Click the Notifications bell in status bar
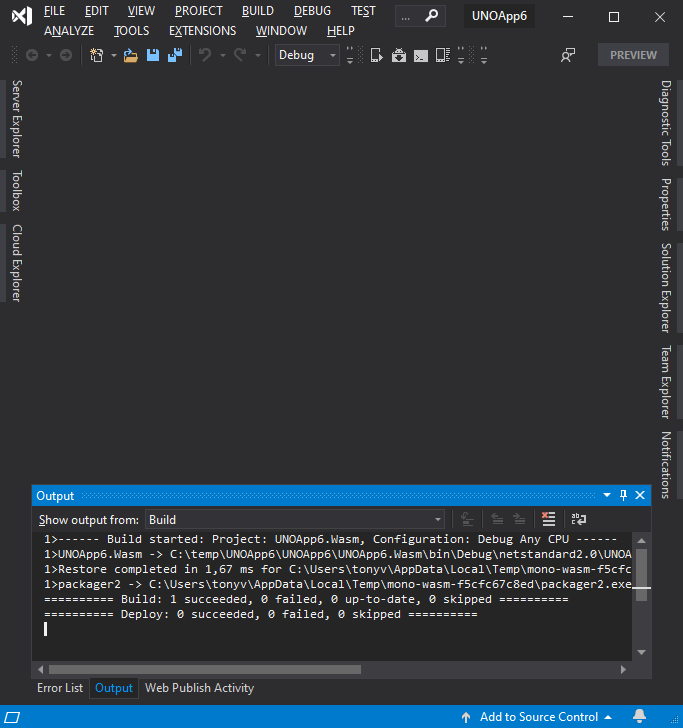 click(x=639, y=716)
